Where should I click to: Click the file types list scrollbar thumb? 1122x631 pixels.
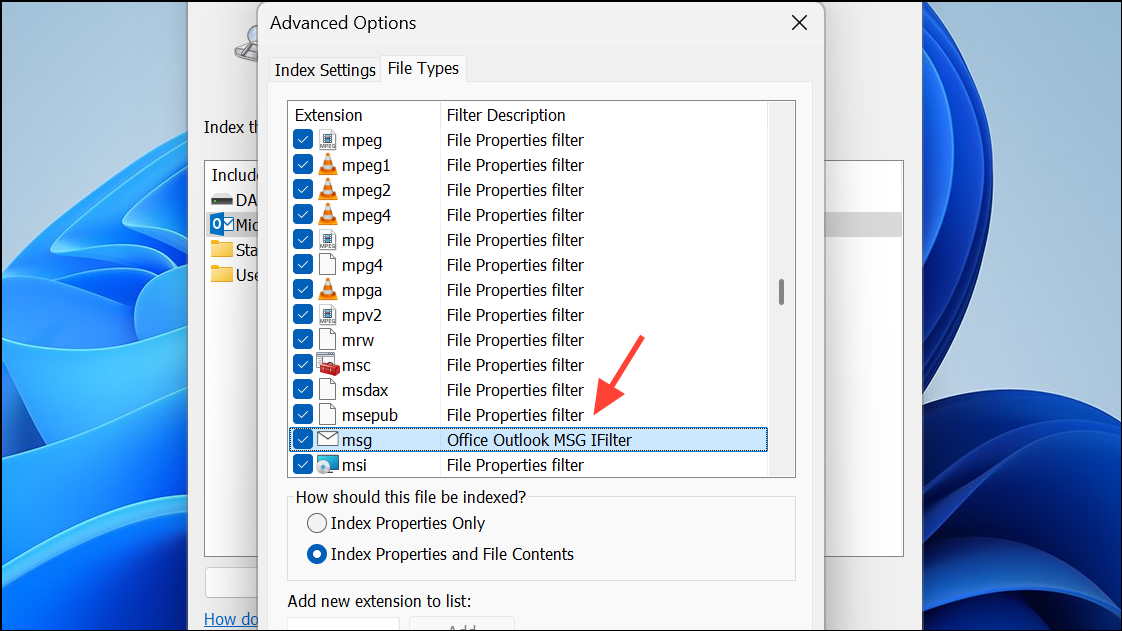click(781, 291)
